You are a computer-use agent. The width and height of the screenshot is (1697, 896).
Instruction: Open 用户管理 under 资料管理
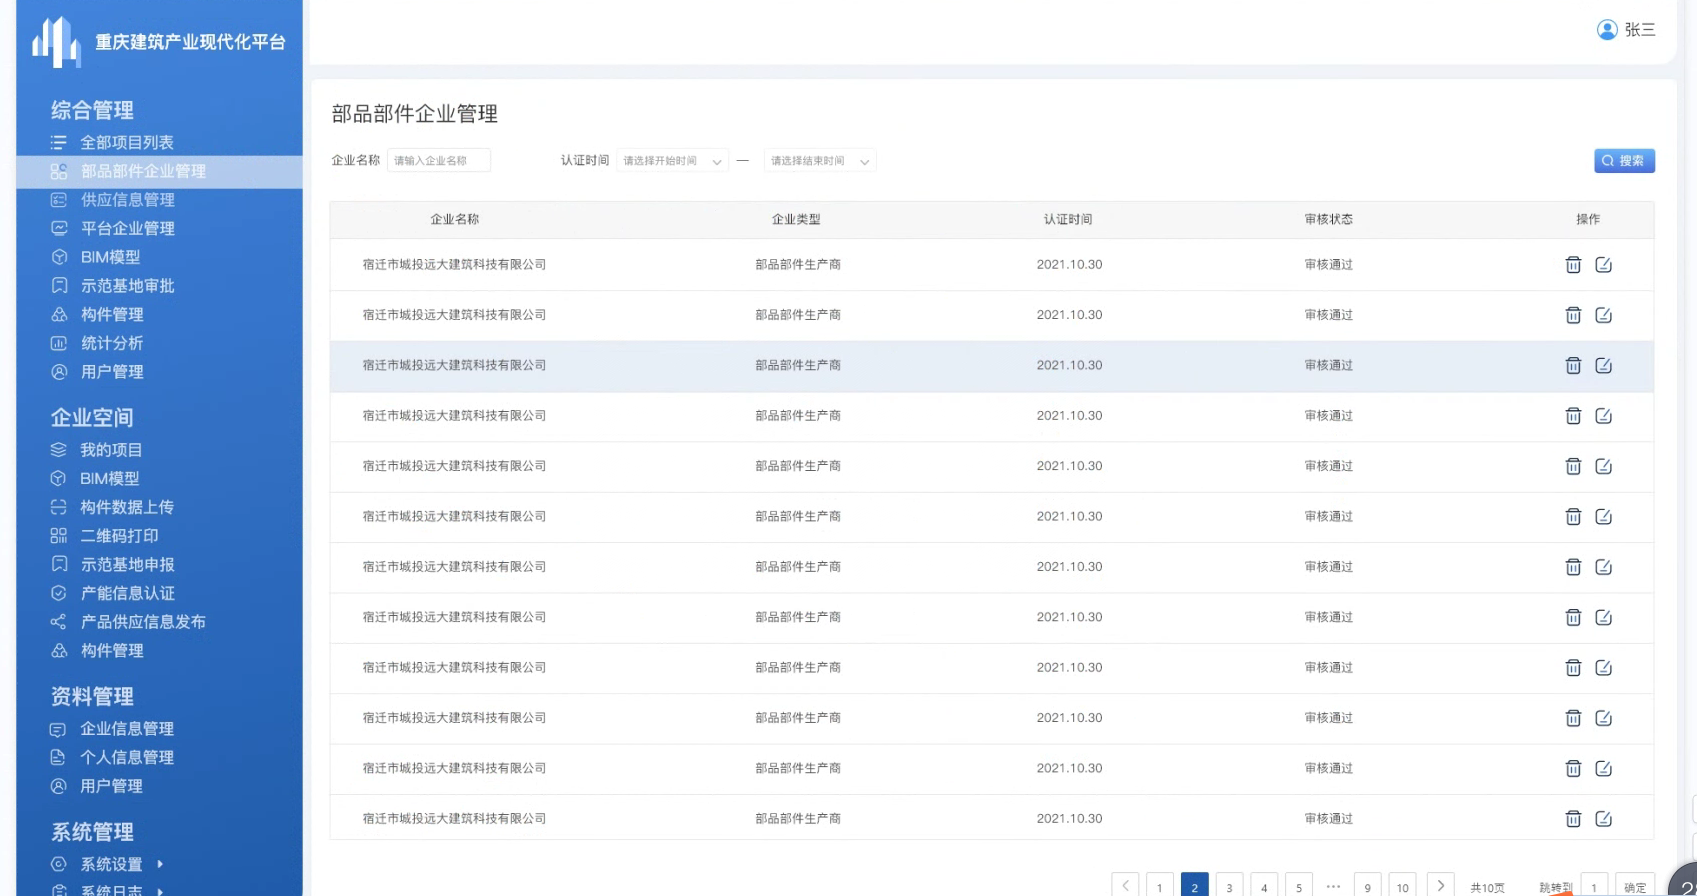point(111,787)
